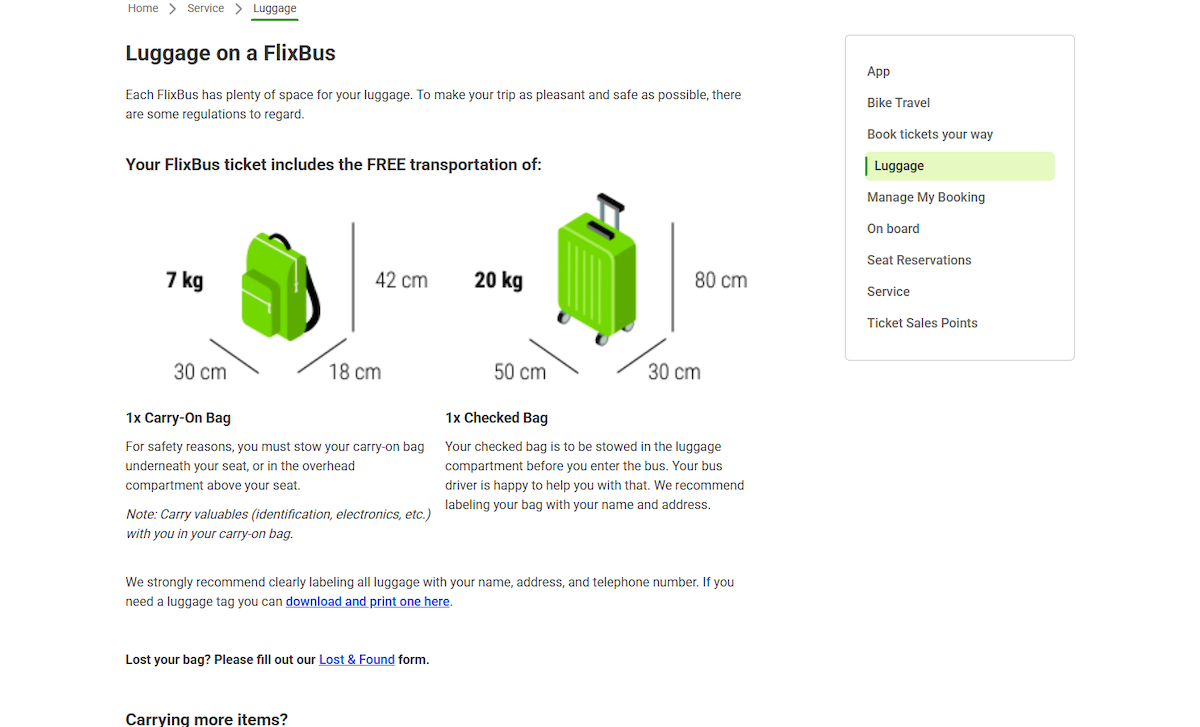
Task: Click the Carrying more items? heading
Action: [x=206, y=719]
